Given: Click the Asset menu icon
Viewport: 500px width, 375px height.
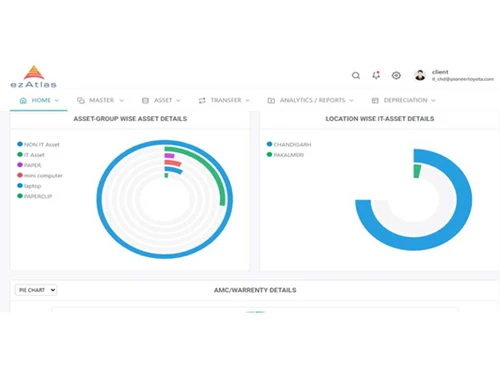Looking at the screenshot, I should point(145,100).
